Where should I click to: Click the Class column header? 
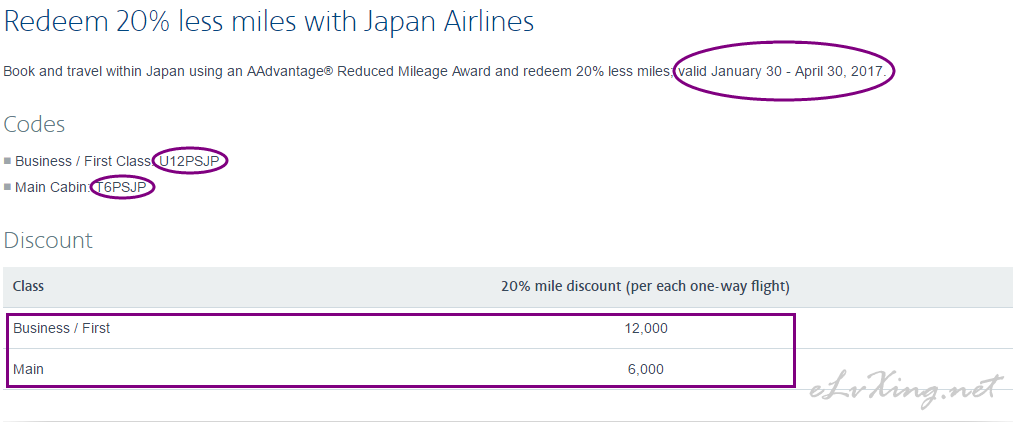pos(28,286)
